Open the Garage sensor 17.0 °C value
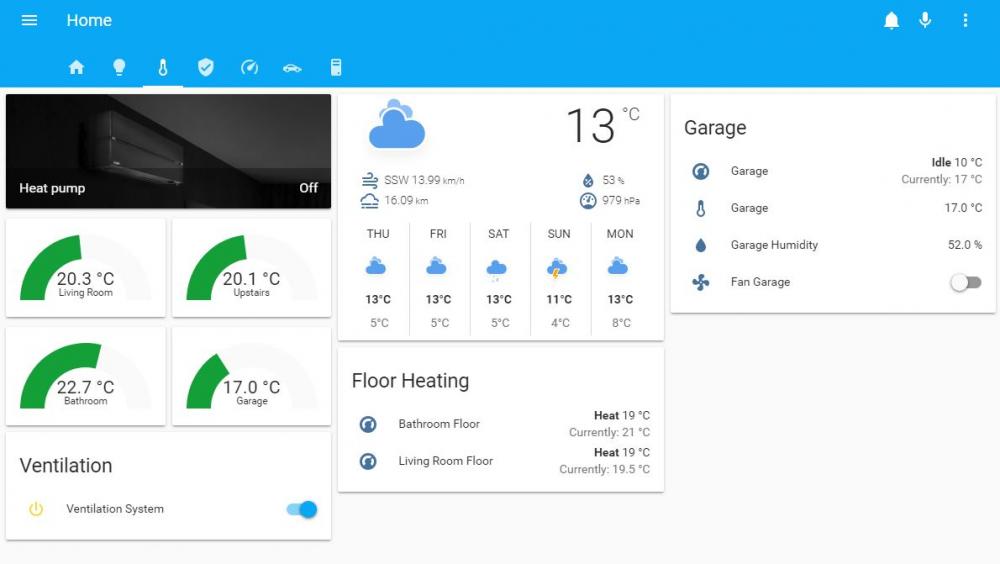This screenshot has width=1000, height=564. click(963, 208)
